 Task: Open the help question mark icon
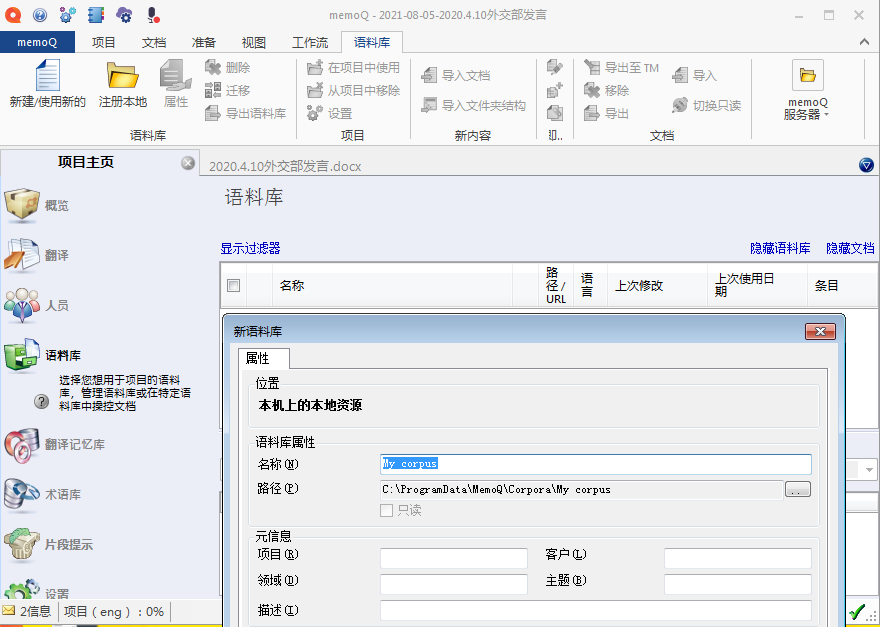39,15
